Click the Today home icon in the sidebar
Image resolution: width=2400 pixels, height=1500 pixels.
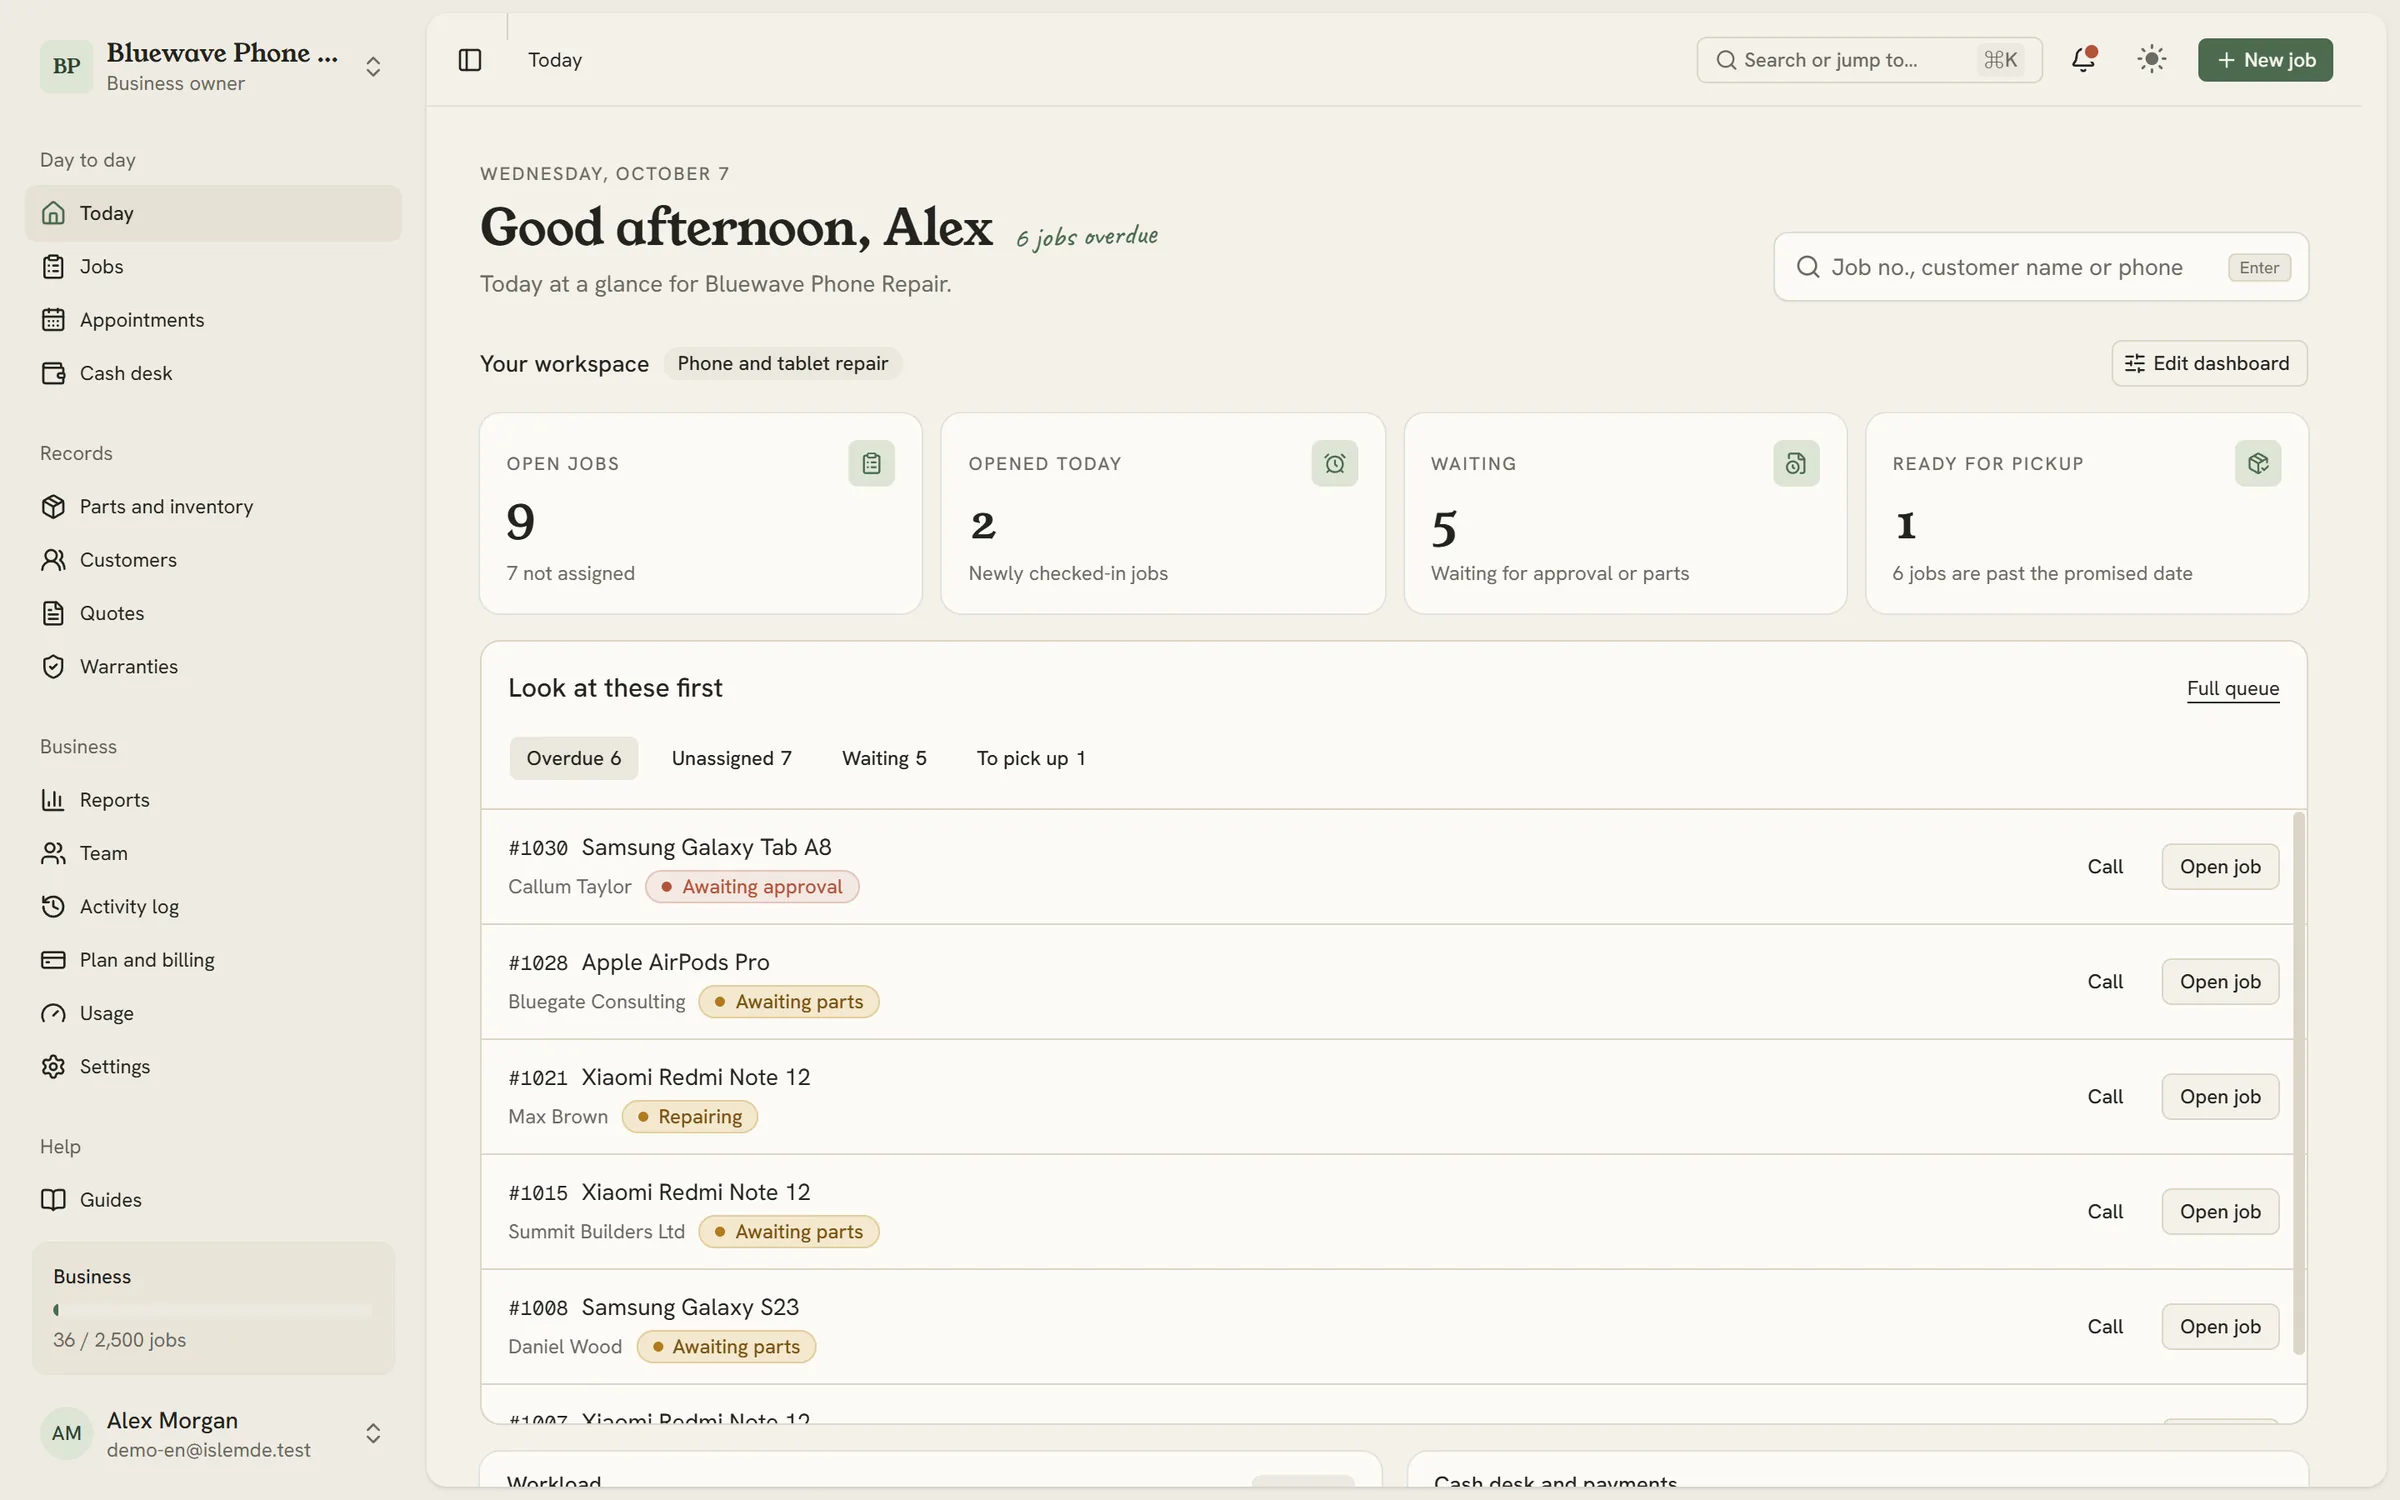(53, 213)
